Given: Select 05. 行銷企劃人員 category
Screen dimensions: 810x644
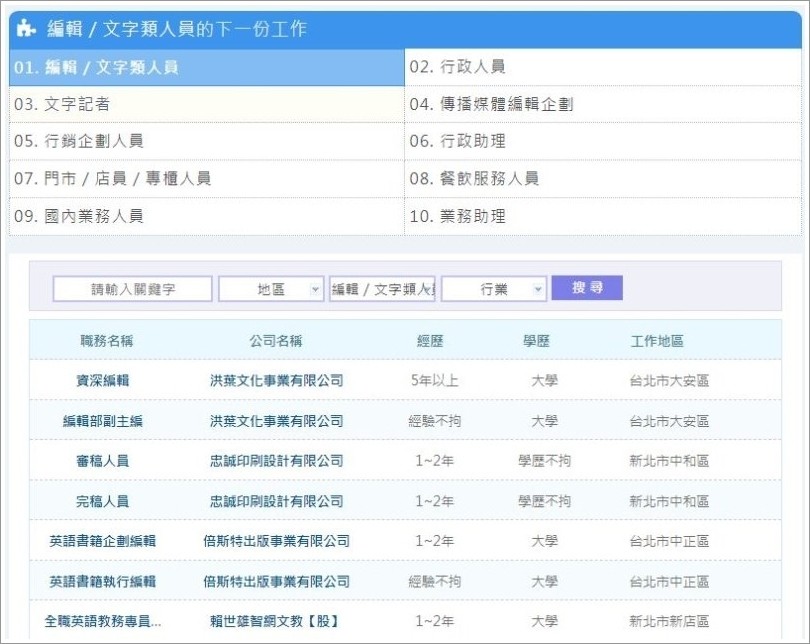Looking at the screenshot, I should pyautogui.click(x=79, y=141).
